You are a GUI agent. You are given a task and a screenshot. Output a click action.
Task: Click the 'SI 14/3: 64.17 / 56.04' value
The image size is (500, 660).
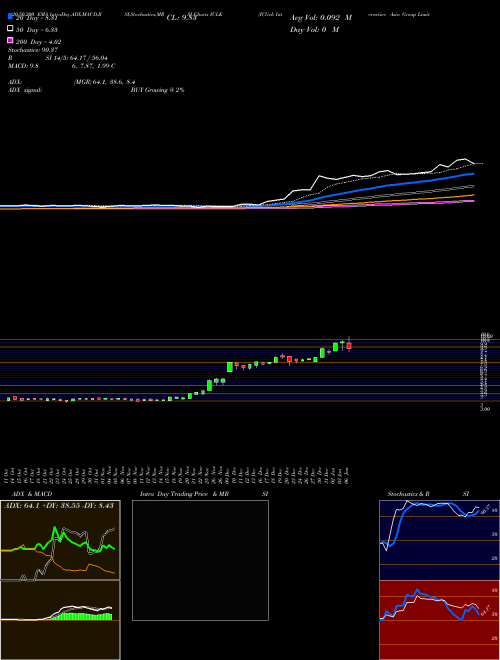[76, 58]
